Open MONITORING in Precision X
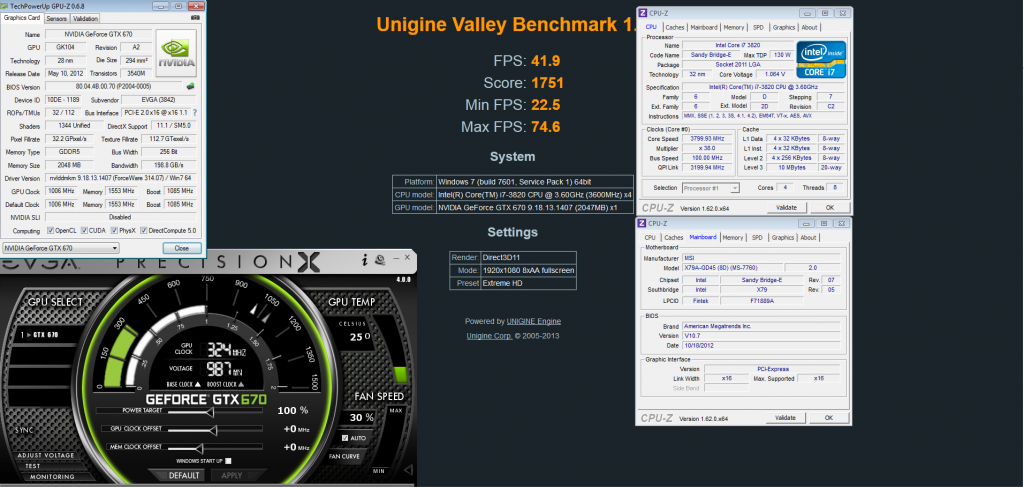The height and width of the screenshot is (487, 1024). [50, 477]
